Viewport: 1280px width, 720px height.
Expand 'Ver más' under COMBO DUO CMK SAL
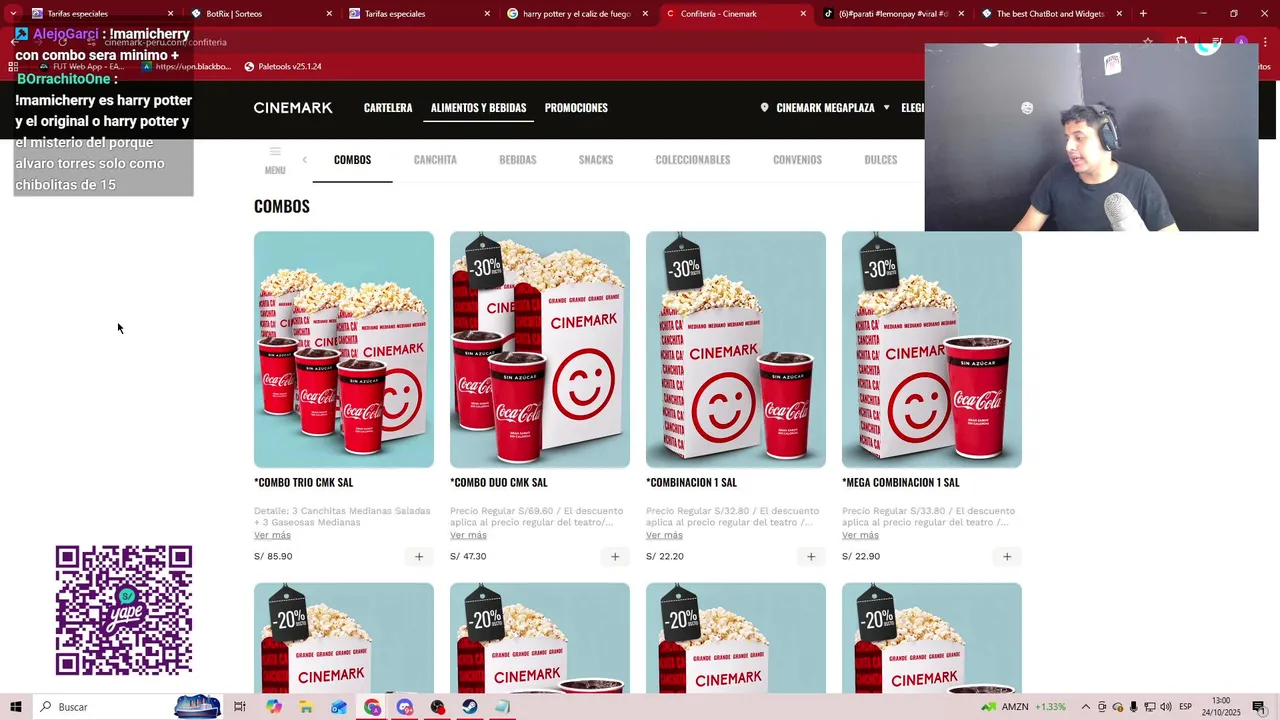[x=468, y=535]
